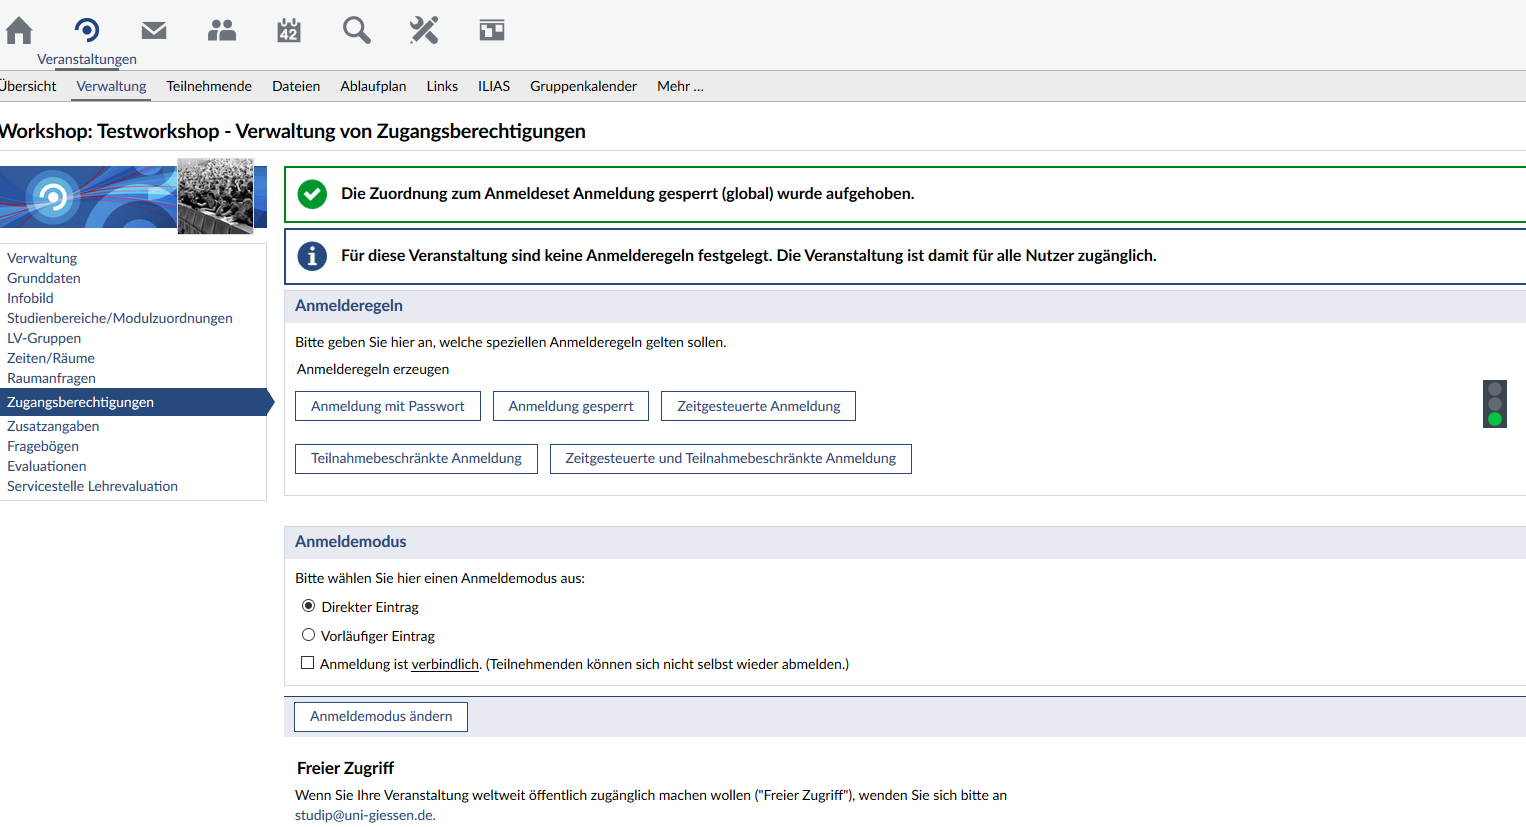The image size is (1526, 827).
Task: Select the Direkter Eintrag radio button
Action: tap(309, 606)
